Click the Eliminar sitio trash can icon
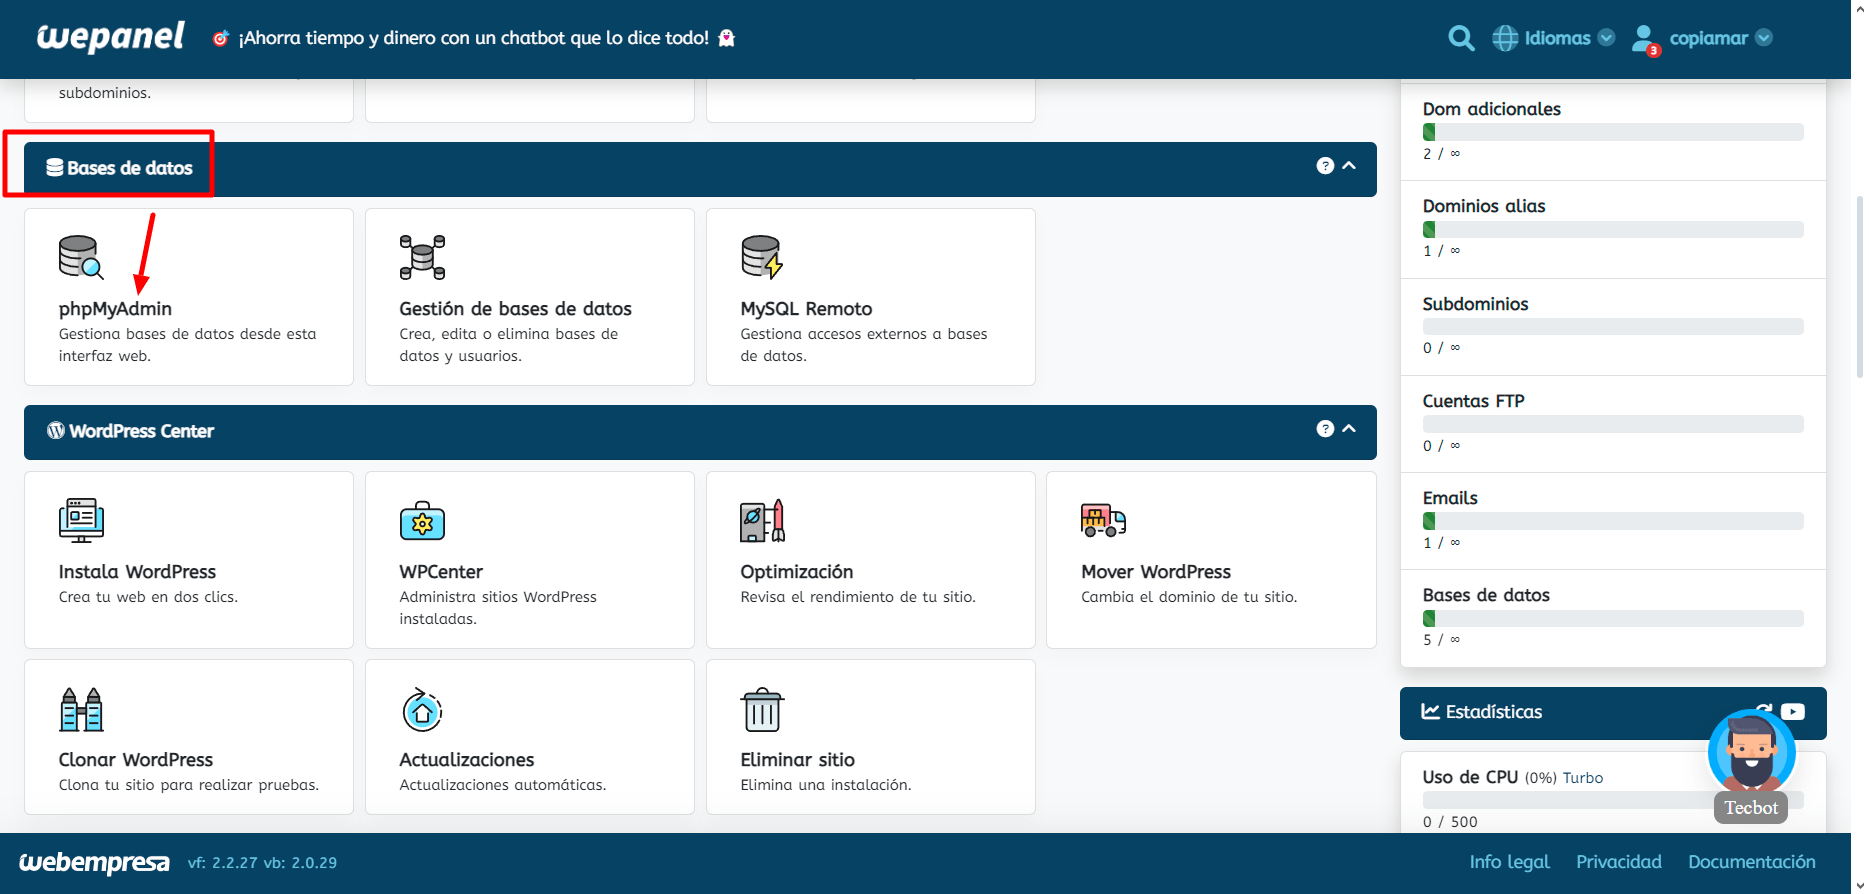 762,709
